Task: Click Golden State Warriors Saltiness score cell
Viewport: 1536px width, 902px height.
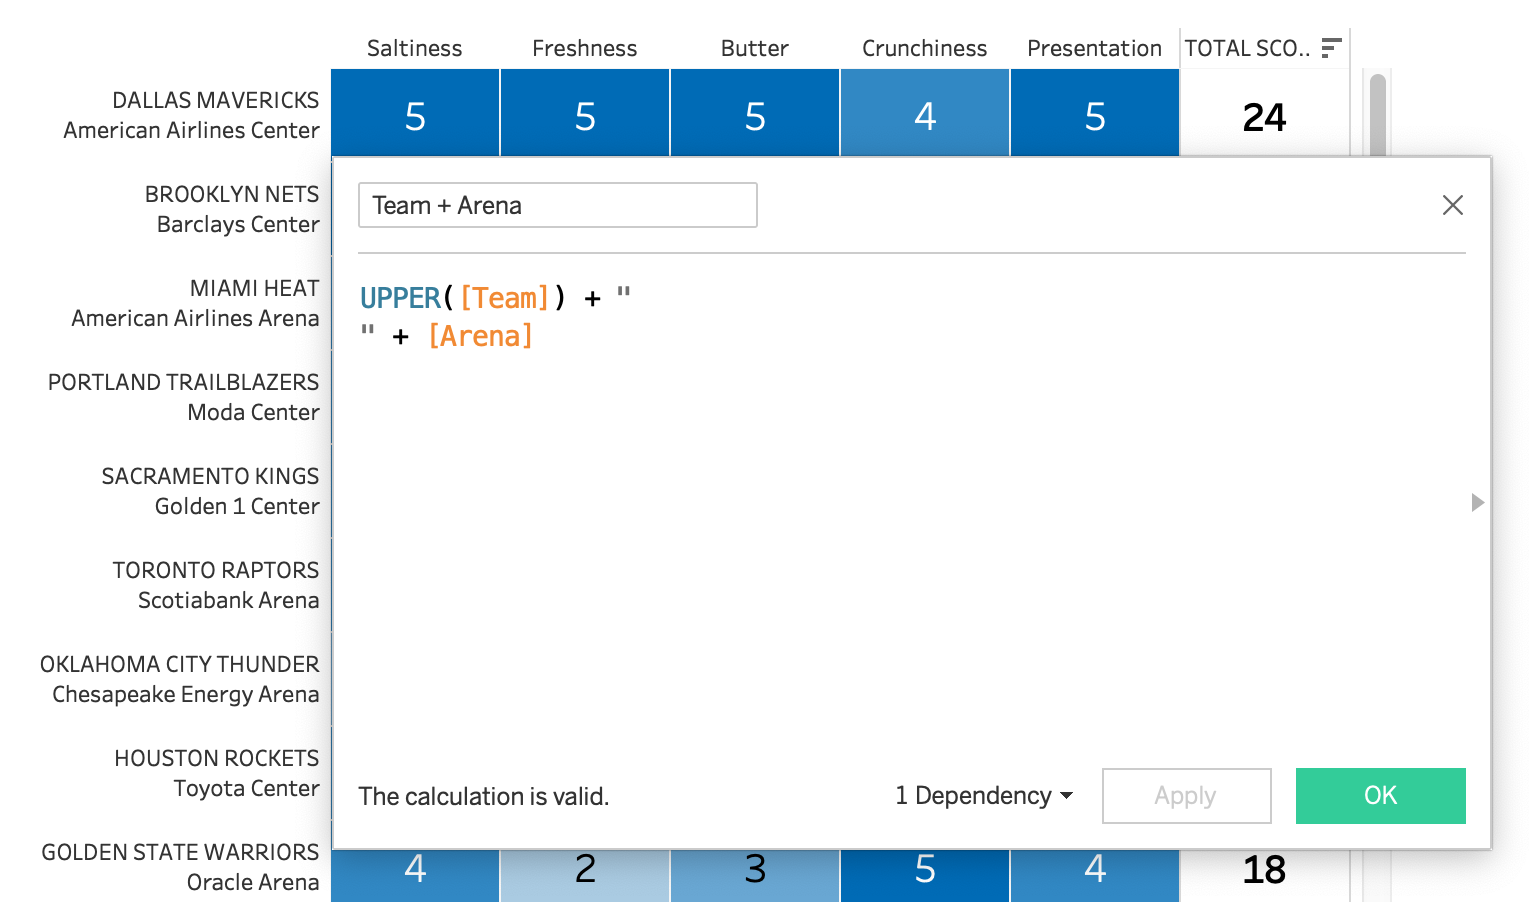Action: (415, 876)
